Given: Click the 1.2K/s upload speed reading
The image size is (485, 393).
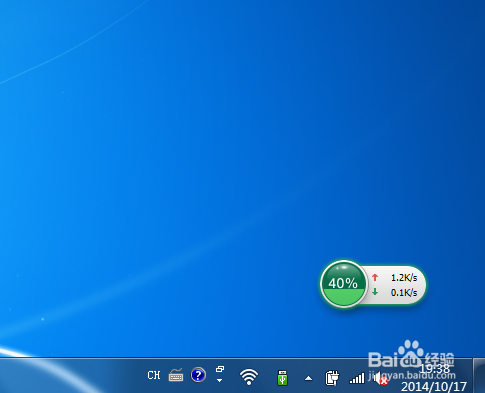Looking at the screenshot, I should (x=404, y=277).
